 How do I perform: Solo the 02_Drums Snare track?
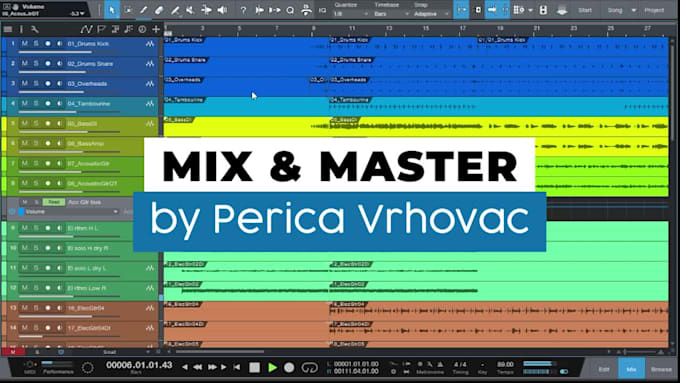click(x=36, y=63)
